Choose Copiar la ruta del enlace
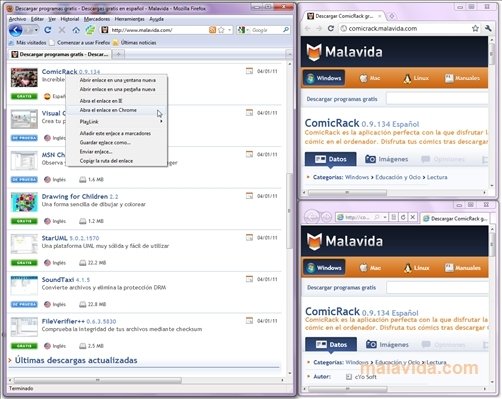 (117, 161)
